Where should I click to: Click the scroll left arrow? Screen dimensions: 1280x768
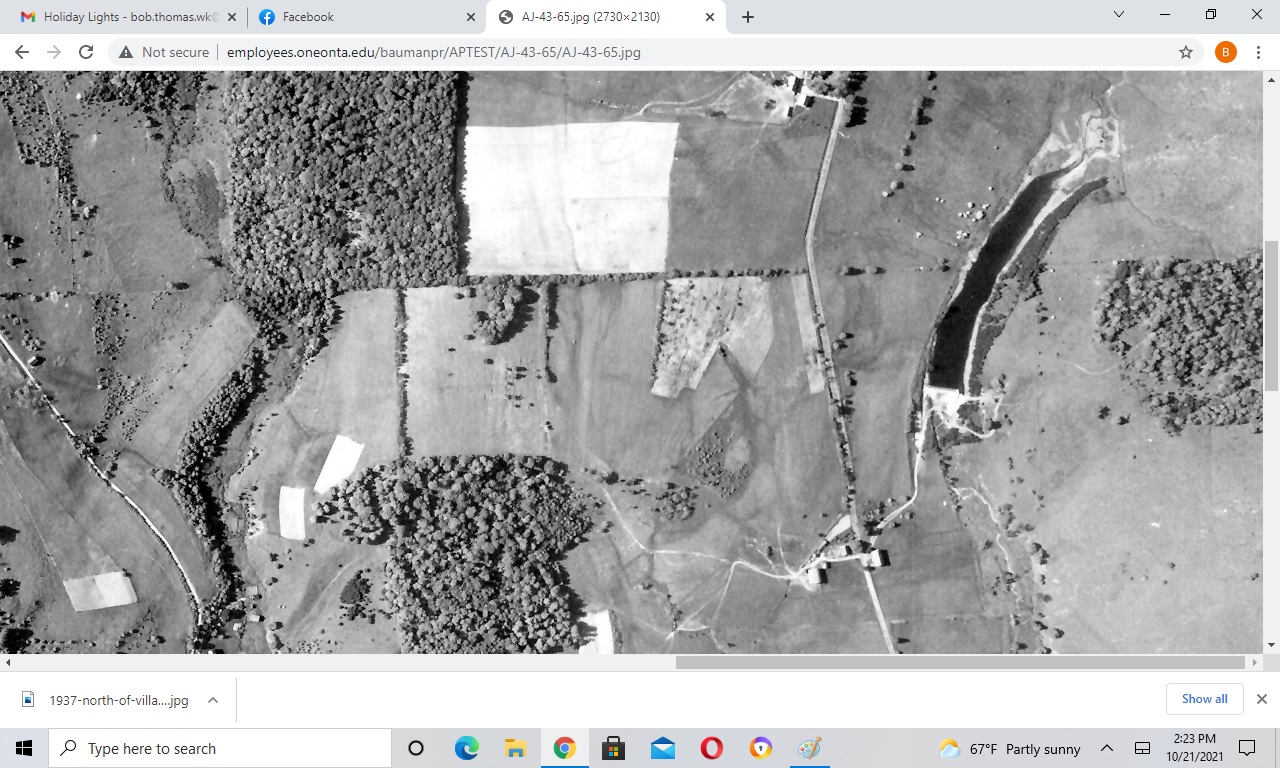click(x=7, y=662)
